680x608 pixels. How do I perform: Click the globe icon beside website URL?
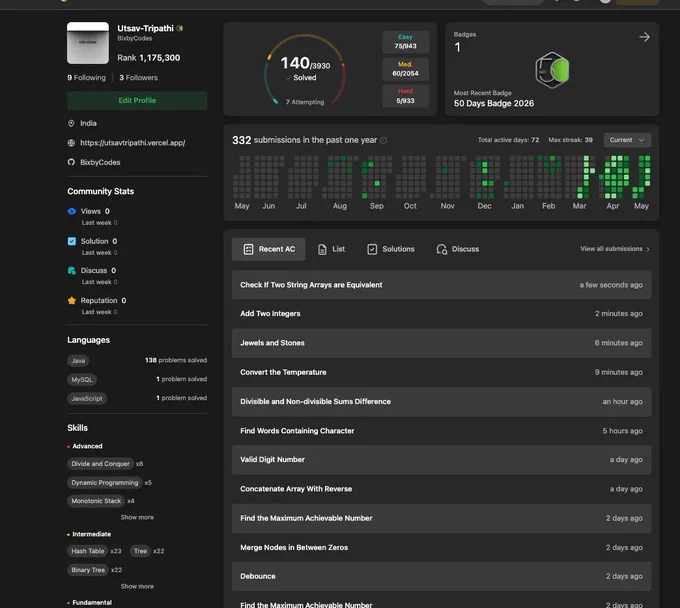pyautogui.click(x=71, y=143)
